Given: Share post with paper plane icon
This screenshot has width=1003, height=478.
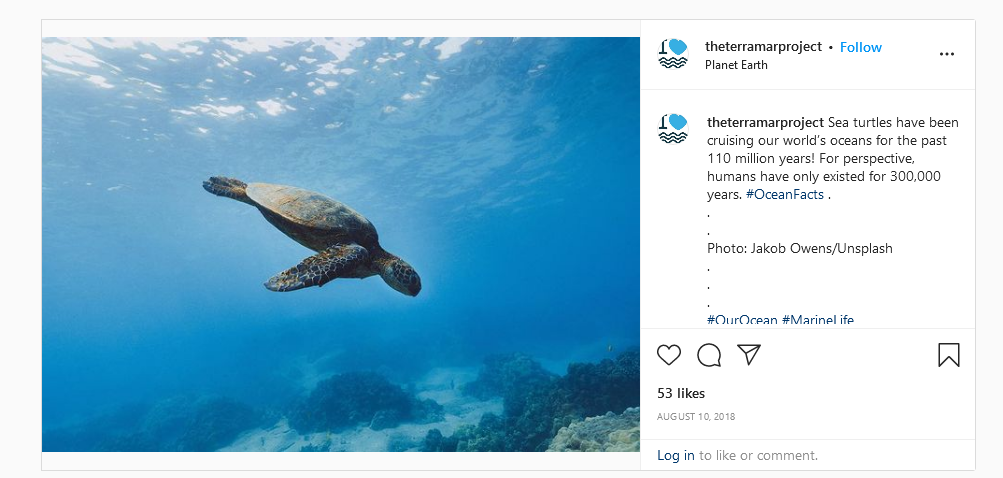Looking at the screenshot, I should tap(748, 355).
